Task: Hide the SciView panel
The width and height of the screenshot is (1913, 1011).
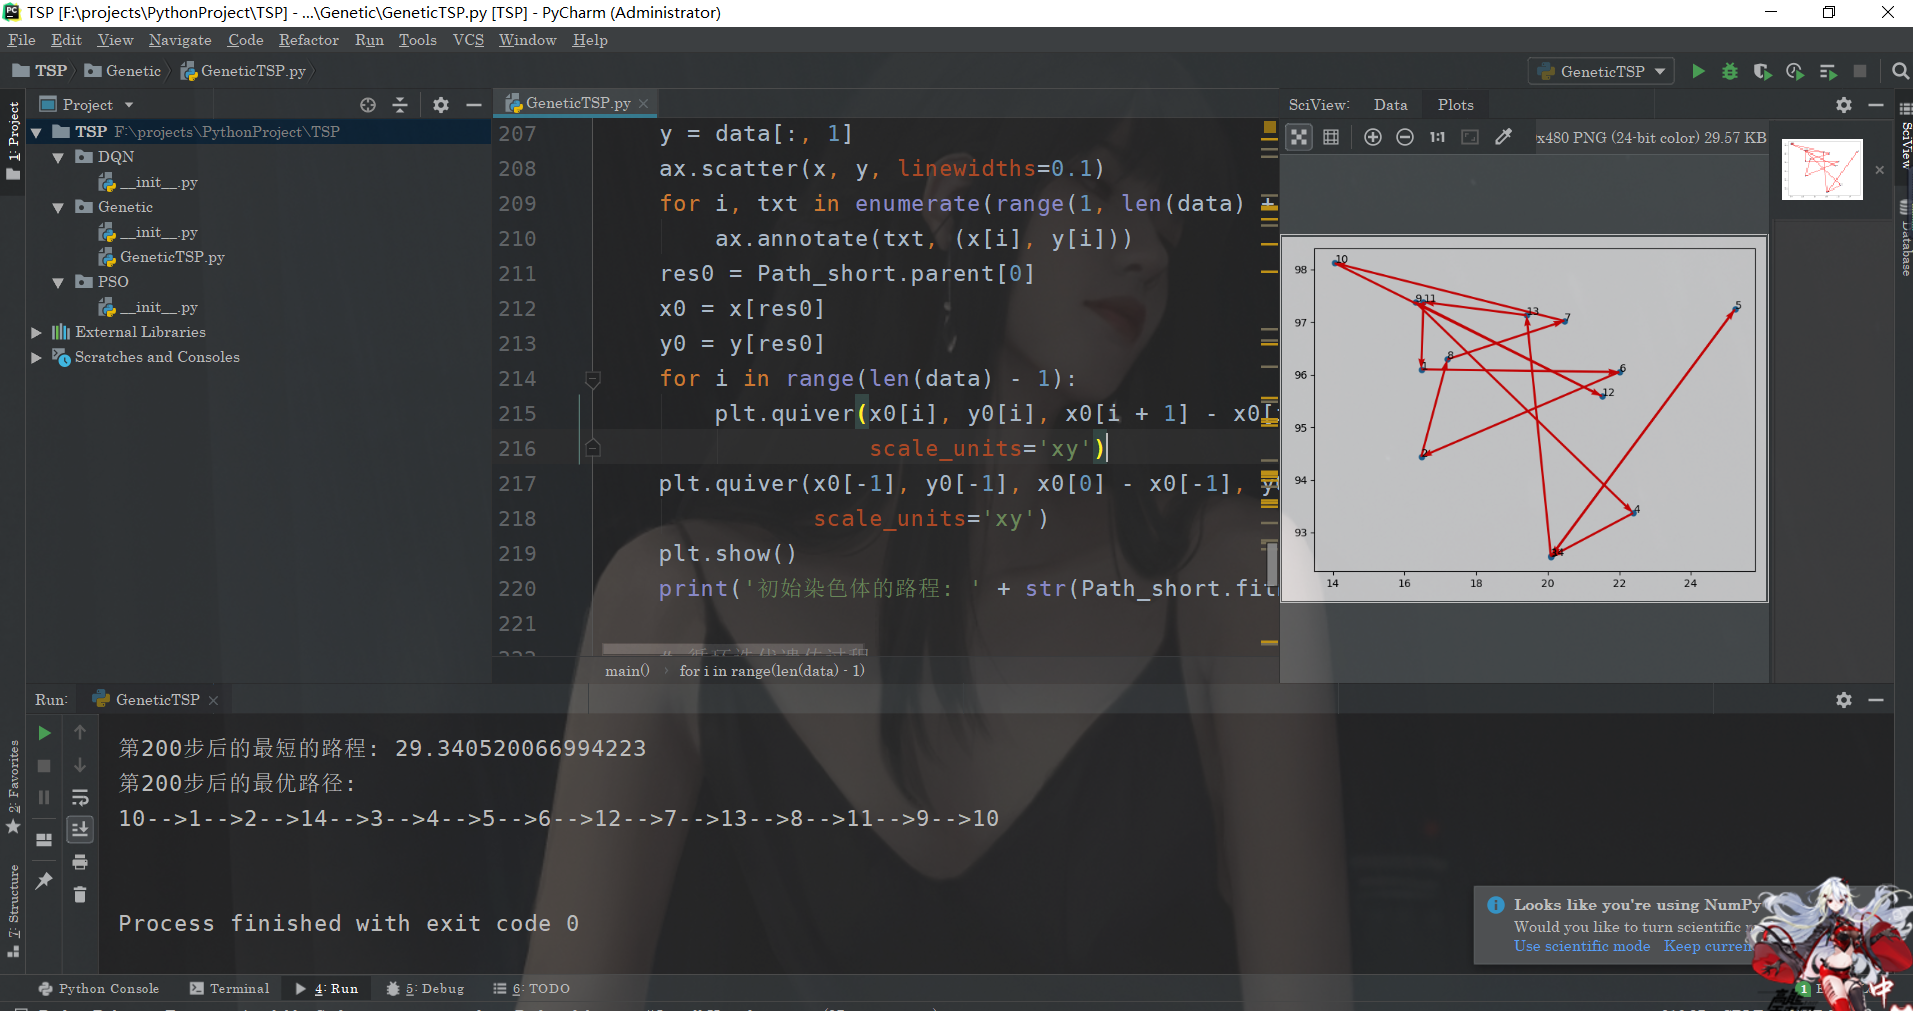Action: click(1876, 105)
